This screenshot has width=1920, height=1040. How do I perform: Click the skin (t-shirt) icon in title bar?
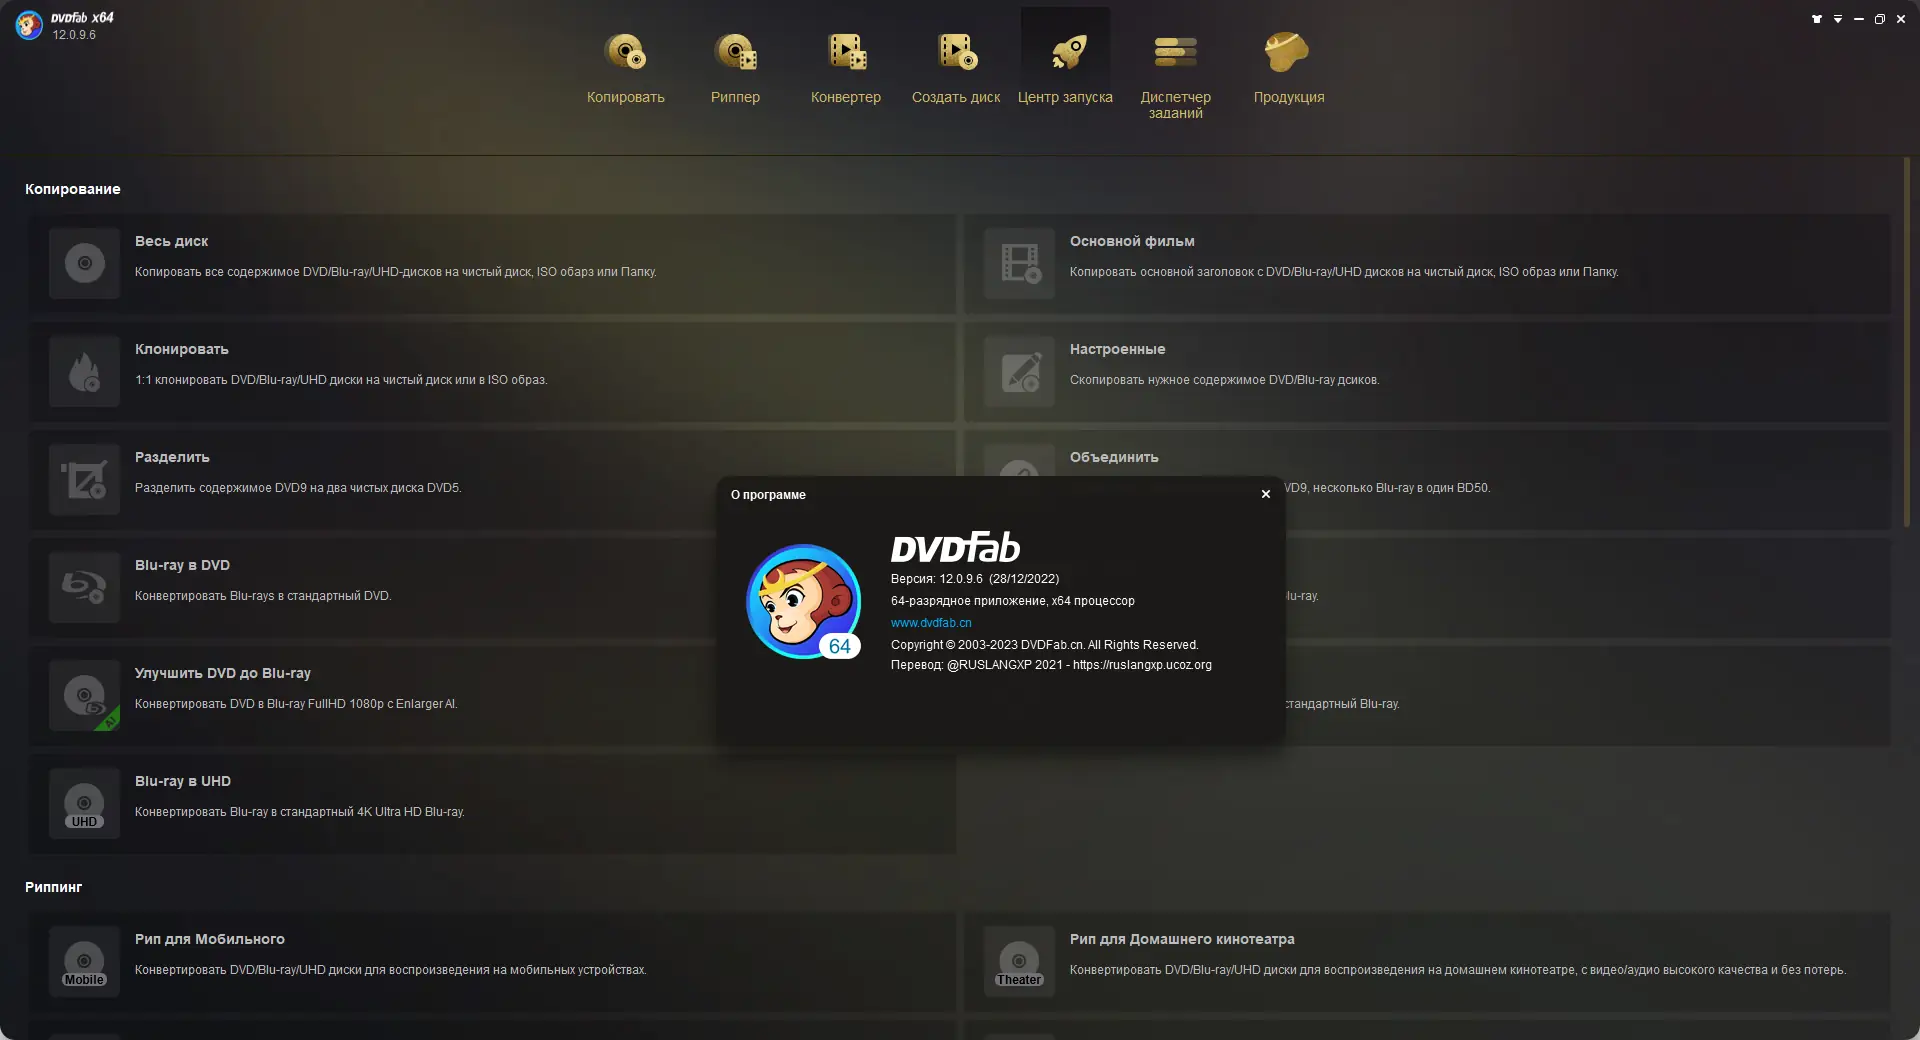click(1817, 19)
